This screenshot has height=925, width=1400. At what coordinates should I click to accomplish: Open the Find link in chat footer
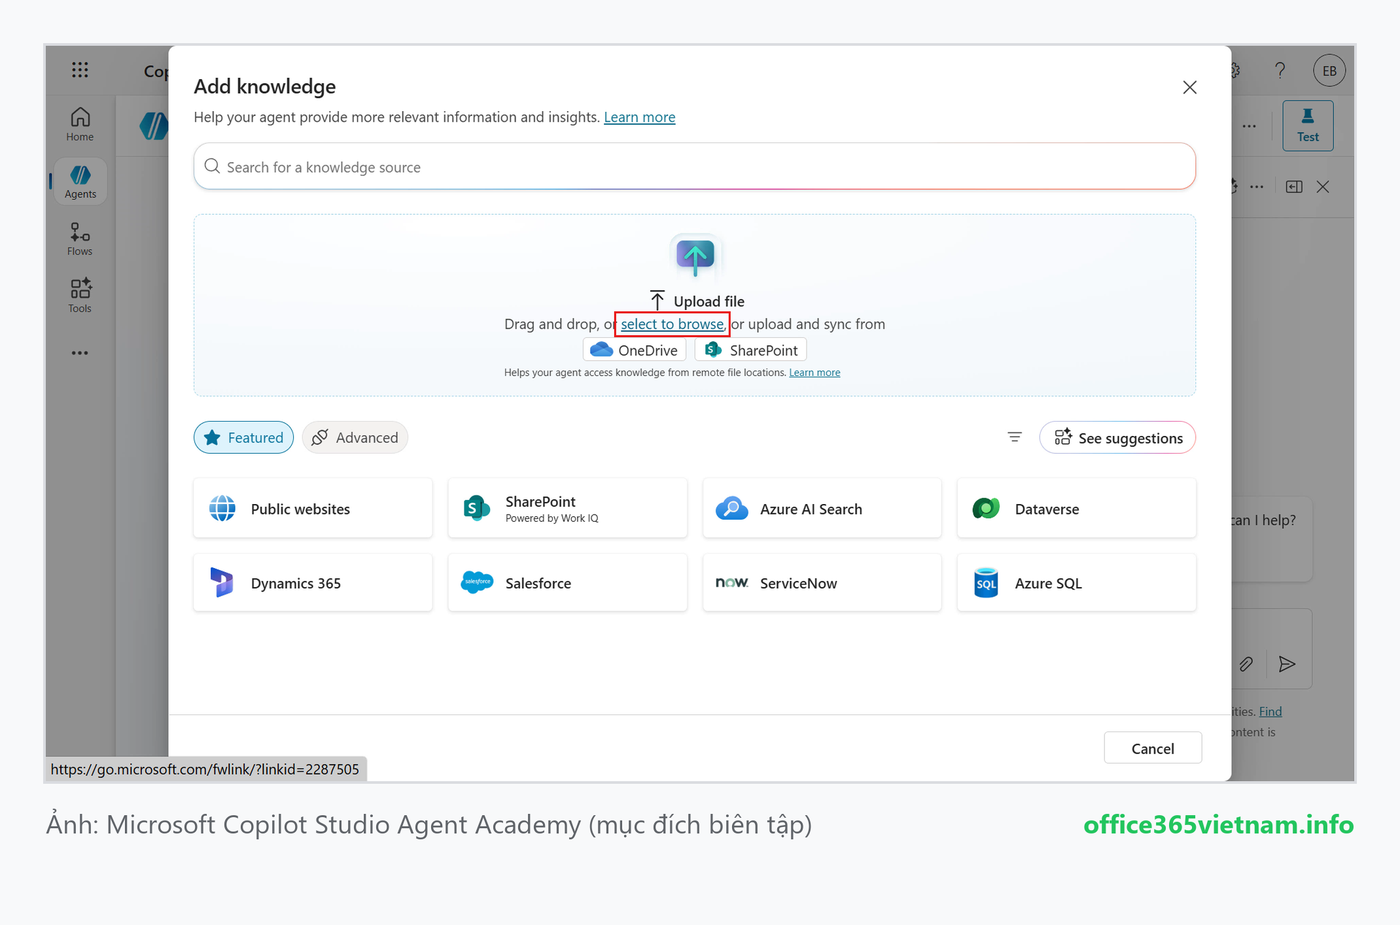click(1270, 711)
